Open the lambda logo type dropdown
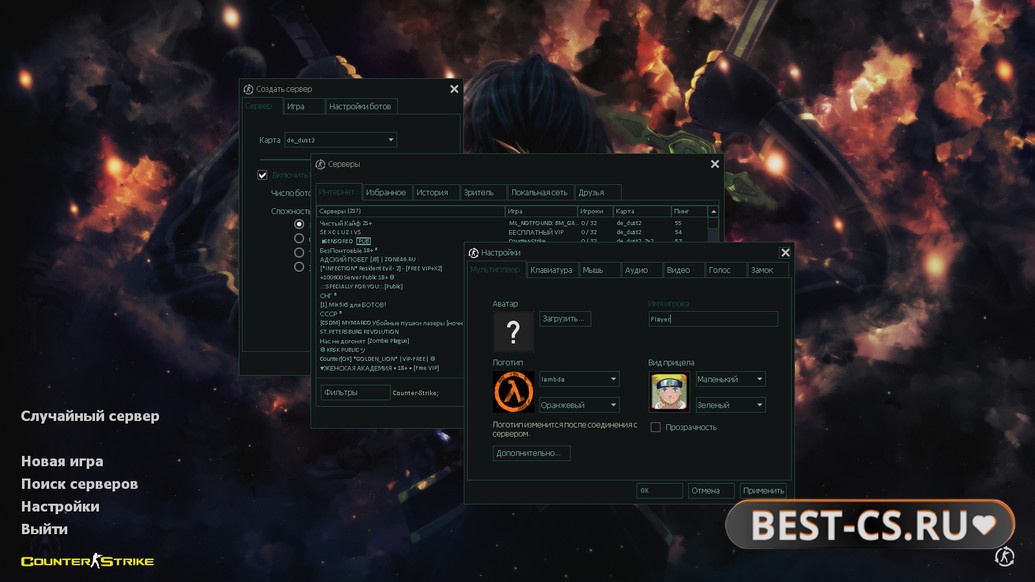 579,379
